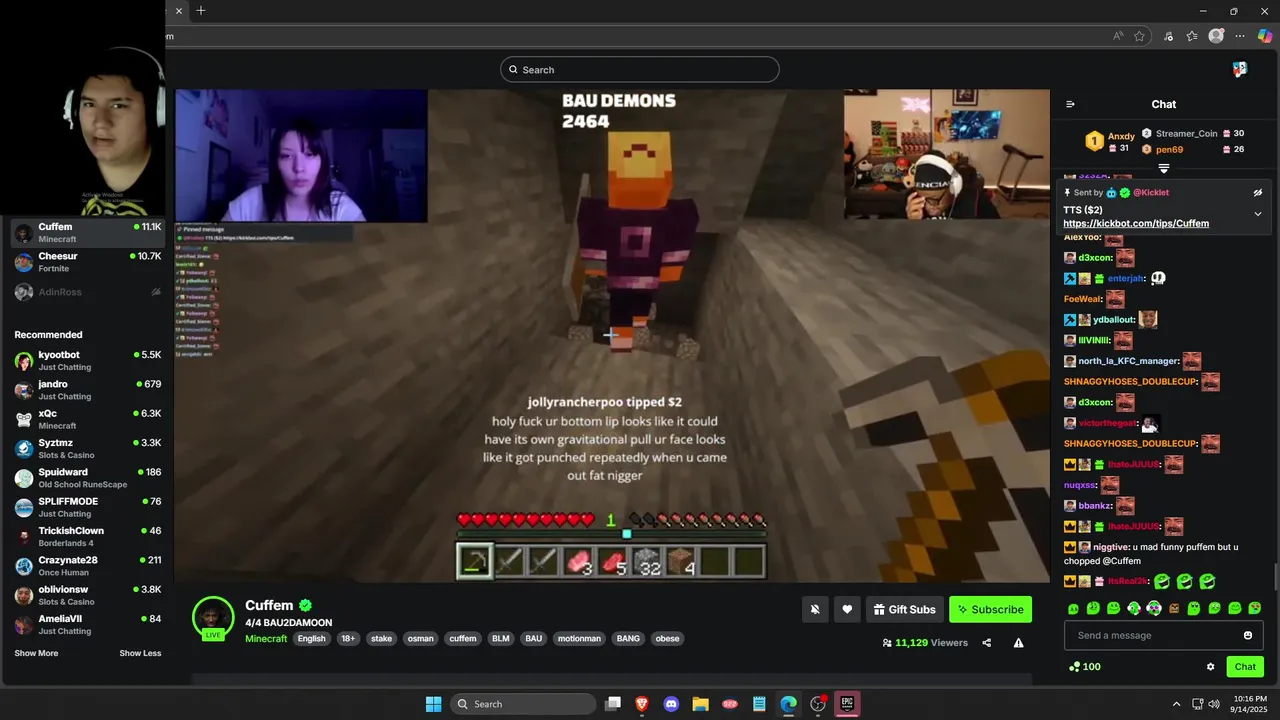Select the obese tag
Viewport: 1280px width, 720px height.
pos(667,638)
